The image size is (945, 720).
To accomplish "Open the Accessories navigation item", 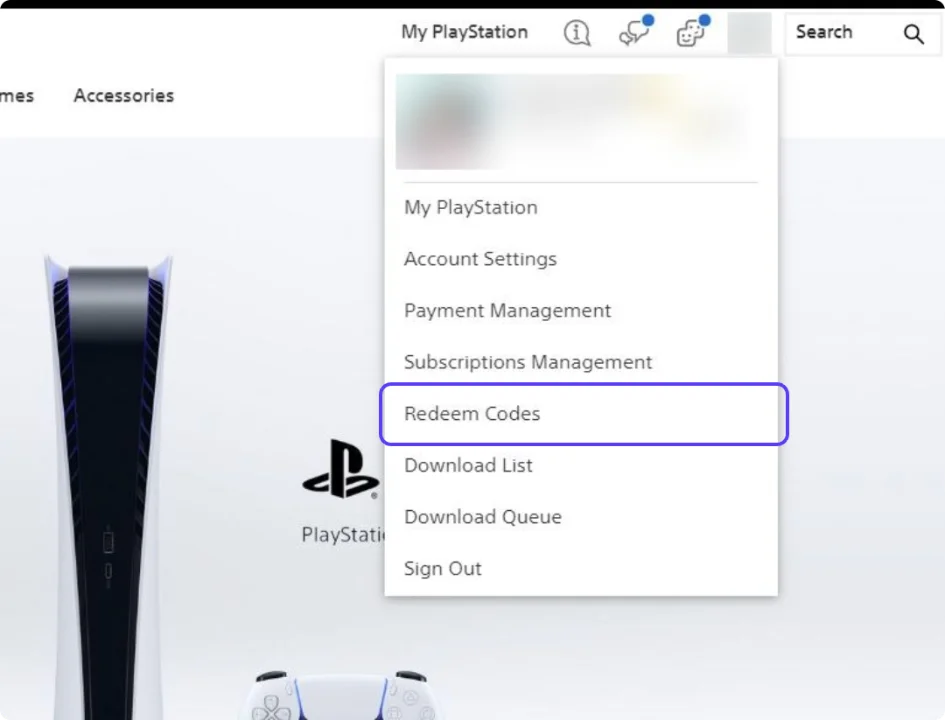I will coord(124,95).
